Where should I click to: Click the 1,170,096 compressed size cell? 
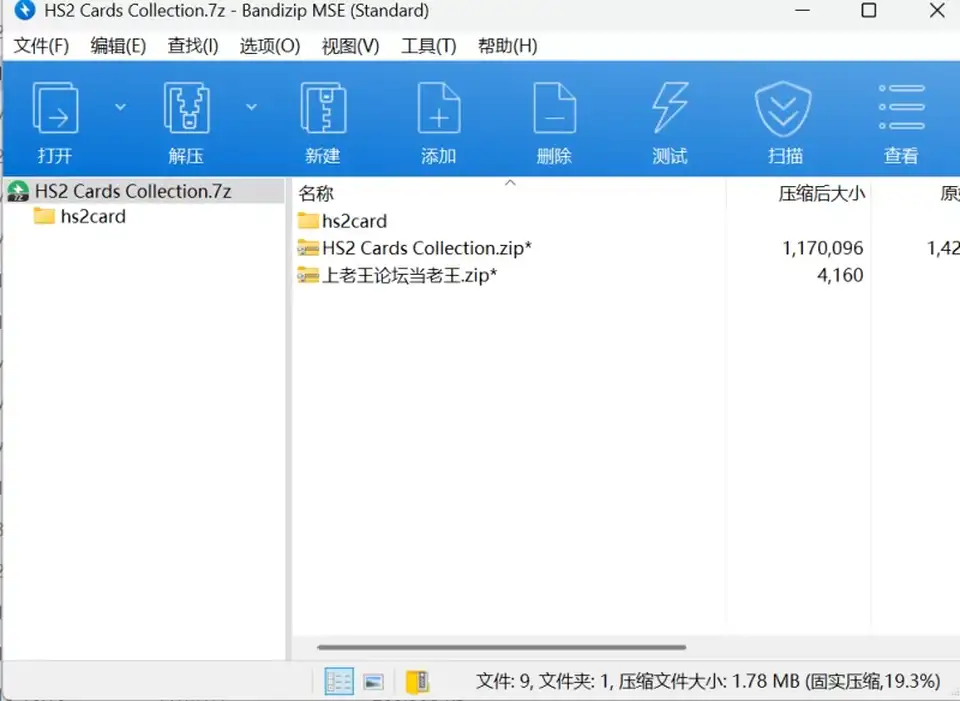coord(823,248)
